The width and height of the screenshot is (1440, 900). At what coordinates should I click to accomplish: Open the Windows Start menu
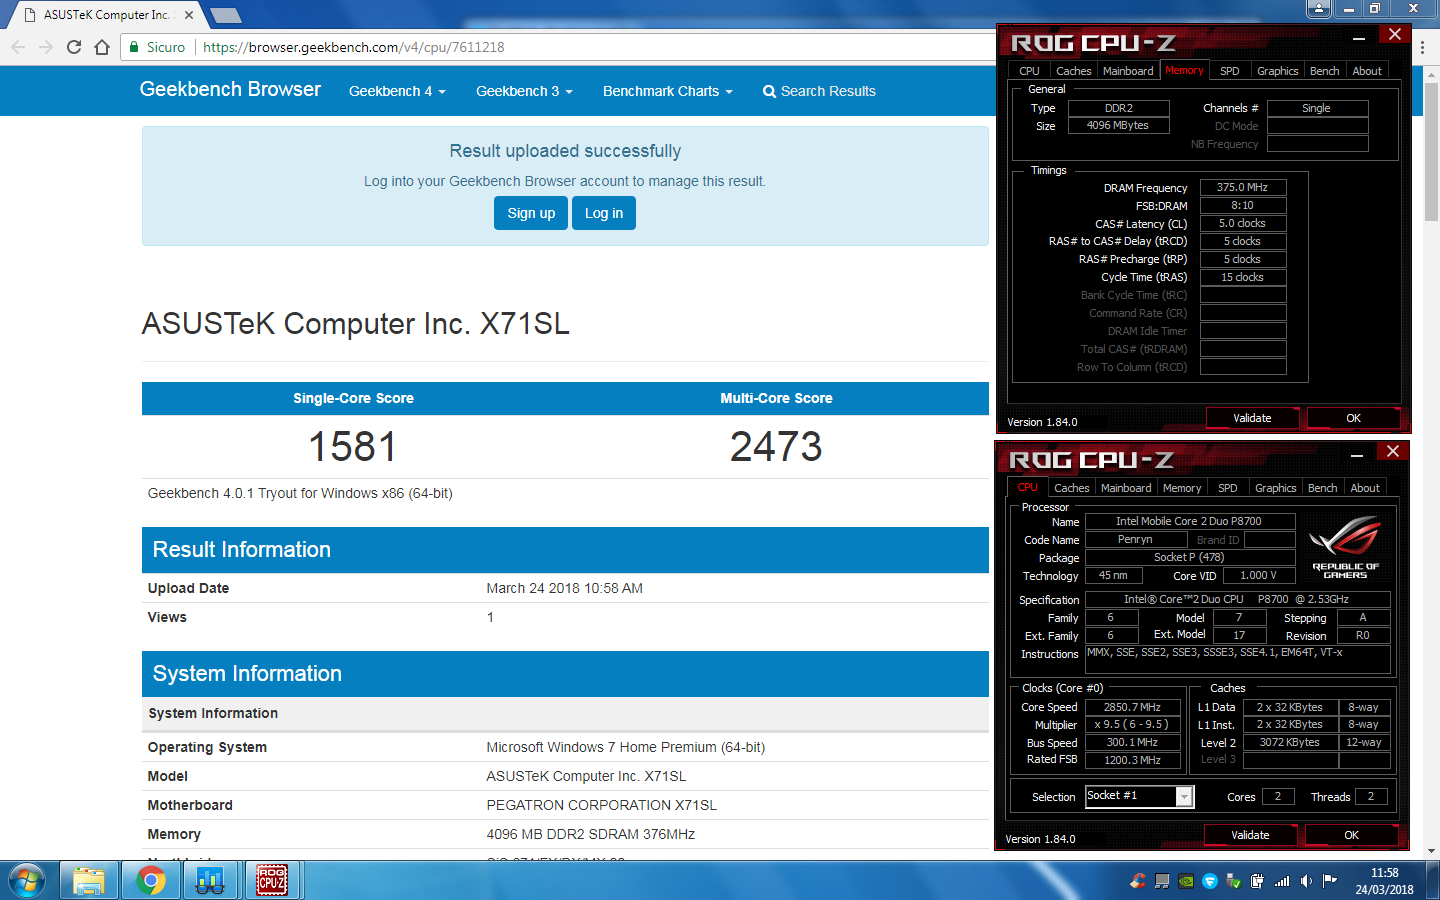(27, 881)
